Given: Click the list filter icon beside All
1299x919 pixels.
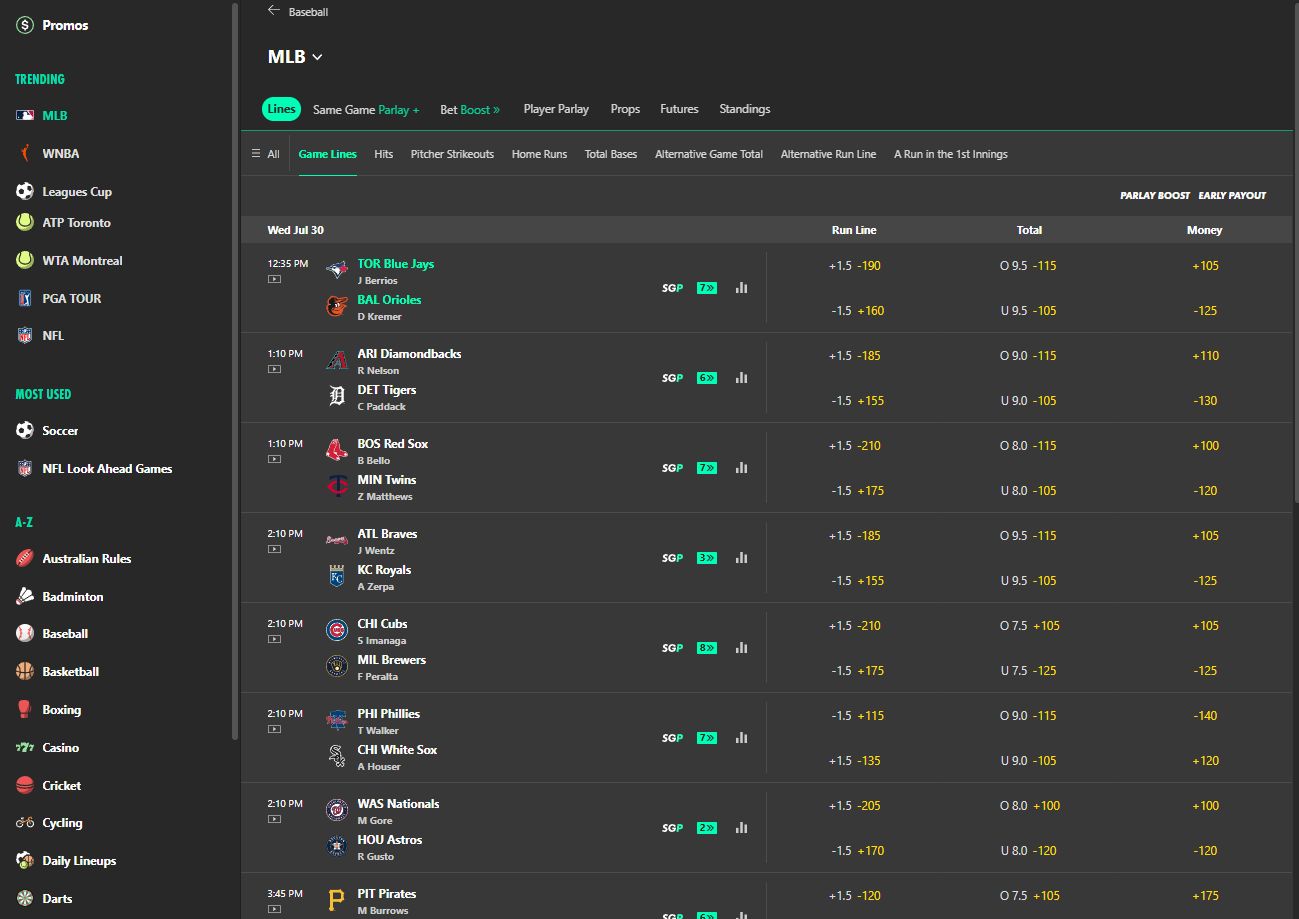Looking at the screenshot, I should pyautogui.click(x=257, y=154).
